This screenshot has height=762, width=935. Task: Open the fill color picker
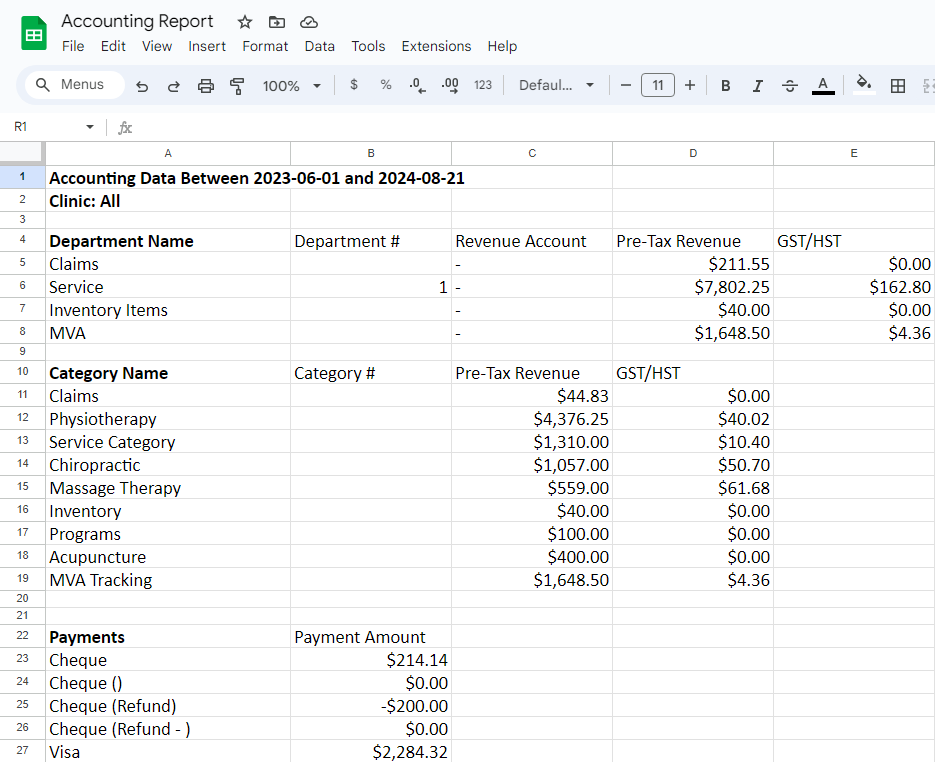[x=864, y=85]
